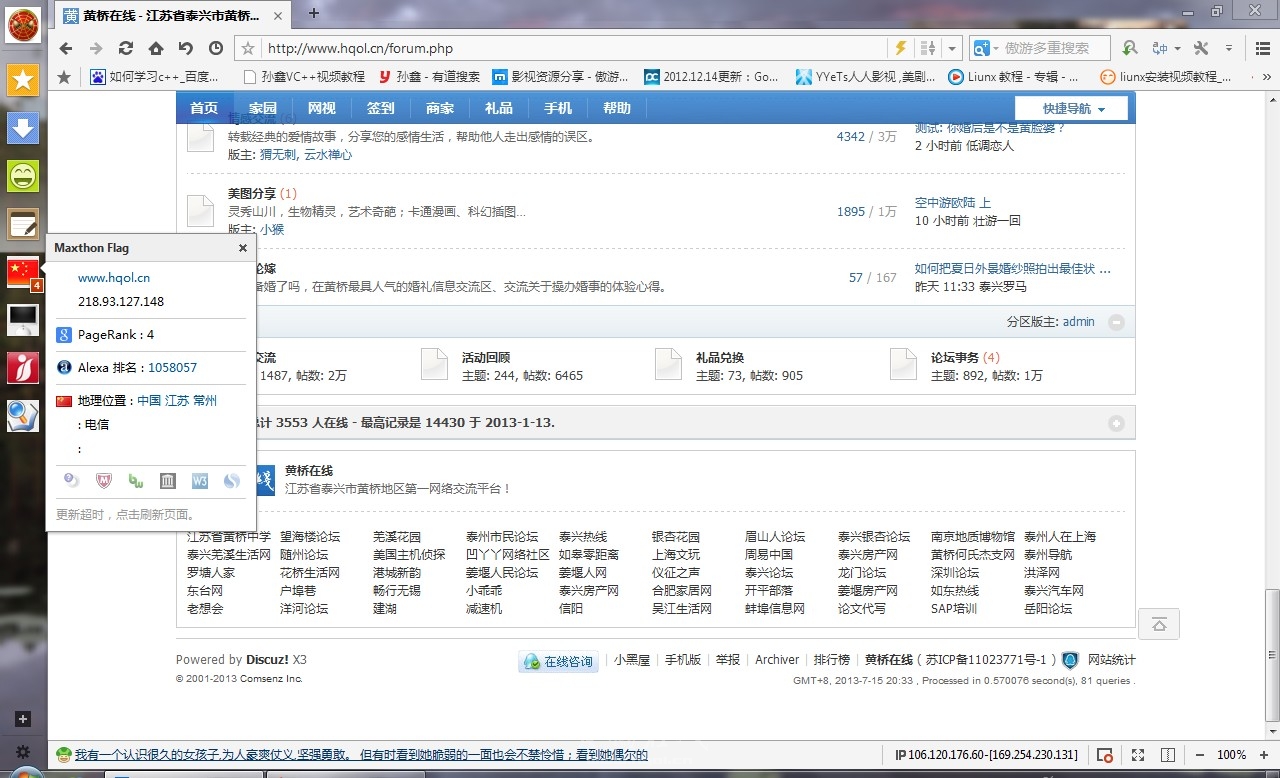
Task: Click the forward navigation arrow
Action: point(96,48)
